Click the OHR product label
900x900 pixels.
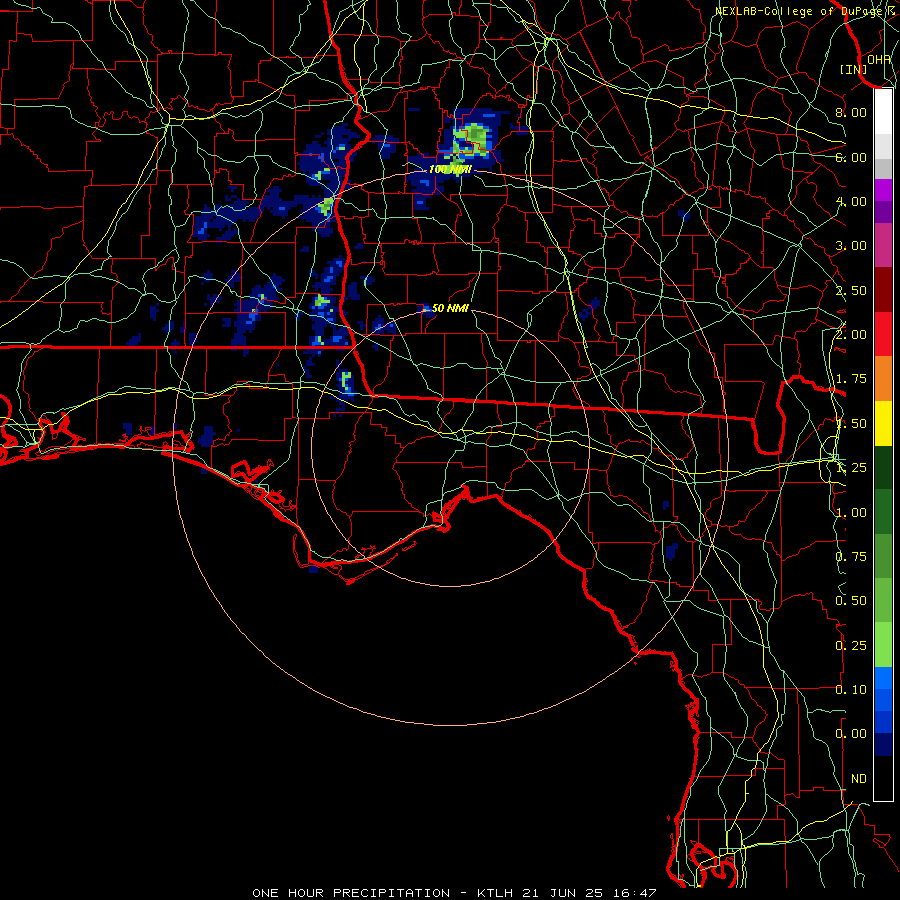pyautogui.click(x=879, y=59)
